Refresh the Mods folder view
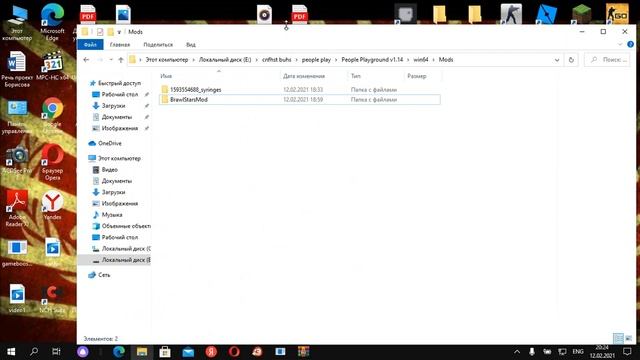This screenshot has width=640, height=360. coord(571,60)
